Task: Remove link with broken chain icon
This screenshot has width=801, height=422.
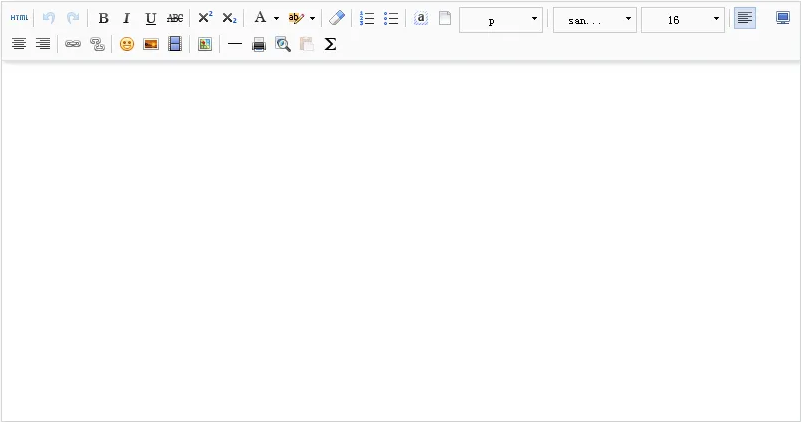Action: pyautogui.click(x=97, y=44)
